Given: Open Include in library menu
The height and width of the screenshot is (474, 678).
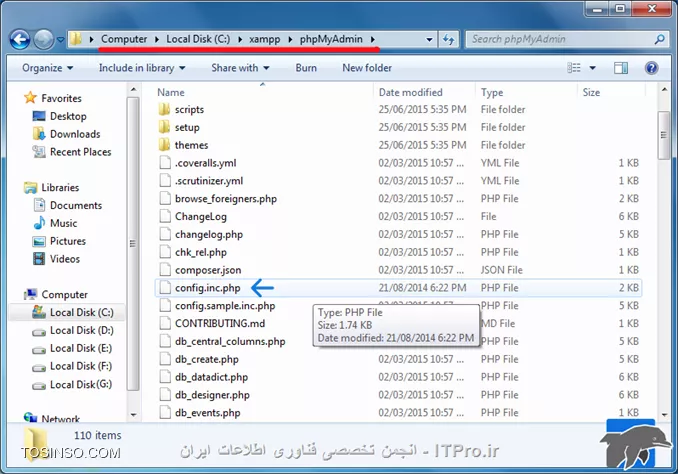Looking at the screenshot, I should click(142, 68).
